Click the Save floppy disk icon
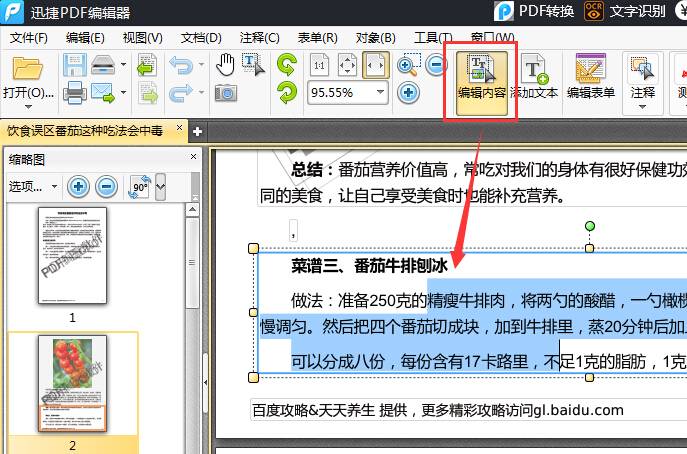The image size is (687, 454). coord(74,66)
